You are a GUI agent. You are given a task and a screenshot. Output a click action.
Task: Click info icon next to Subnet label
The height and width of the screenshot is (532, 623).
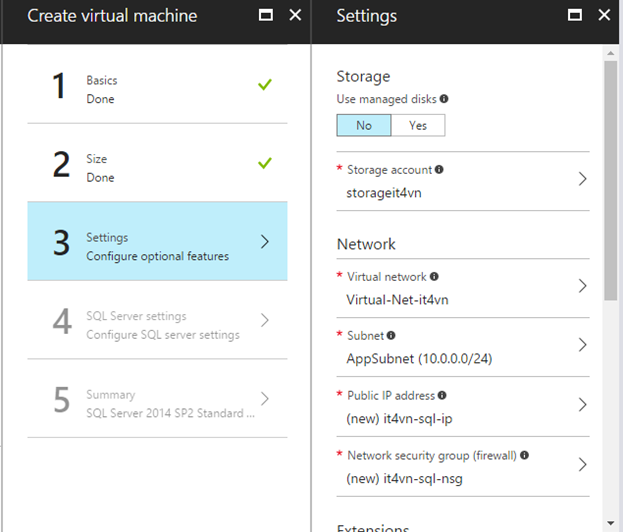(x=391, y=336)
